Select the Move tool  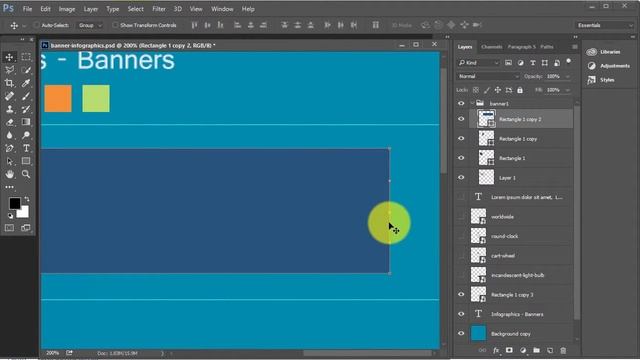[x=9, y=57]
